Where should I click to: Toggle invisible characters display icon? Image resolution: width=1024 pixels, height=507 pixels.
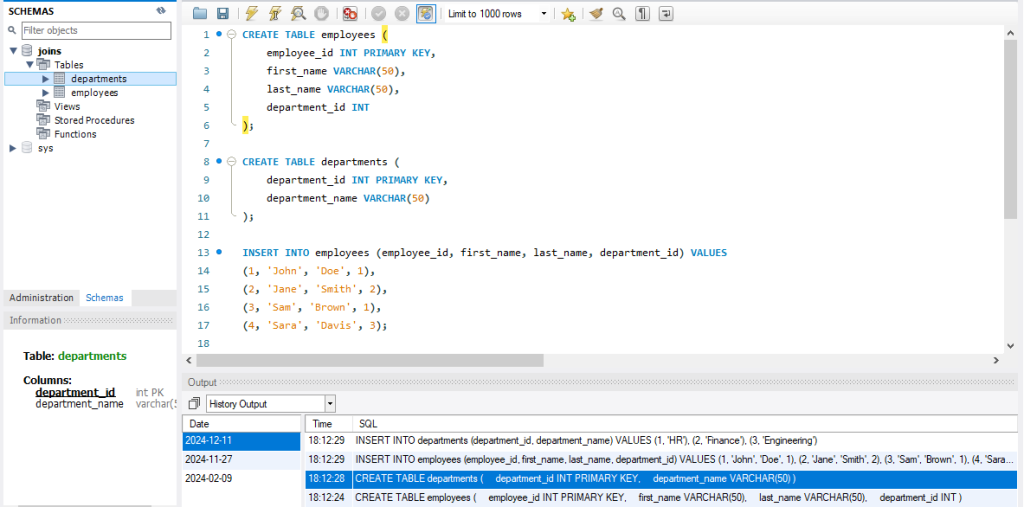(643, 14)
